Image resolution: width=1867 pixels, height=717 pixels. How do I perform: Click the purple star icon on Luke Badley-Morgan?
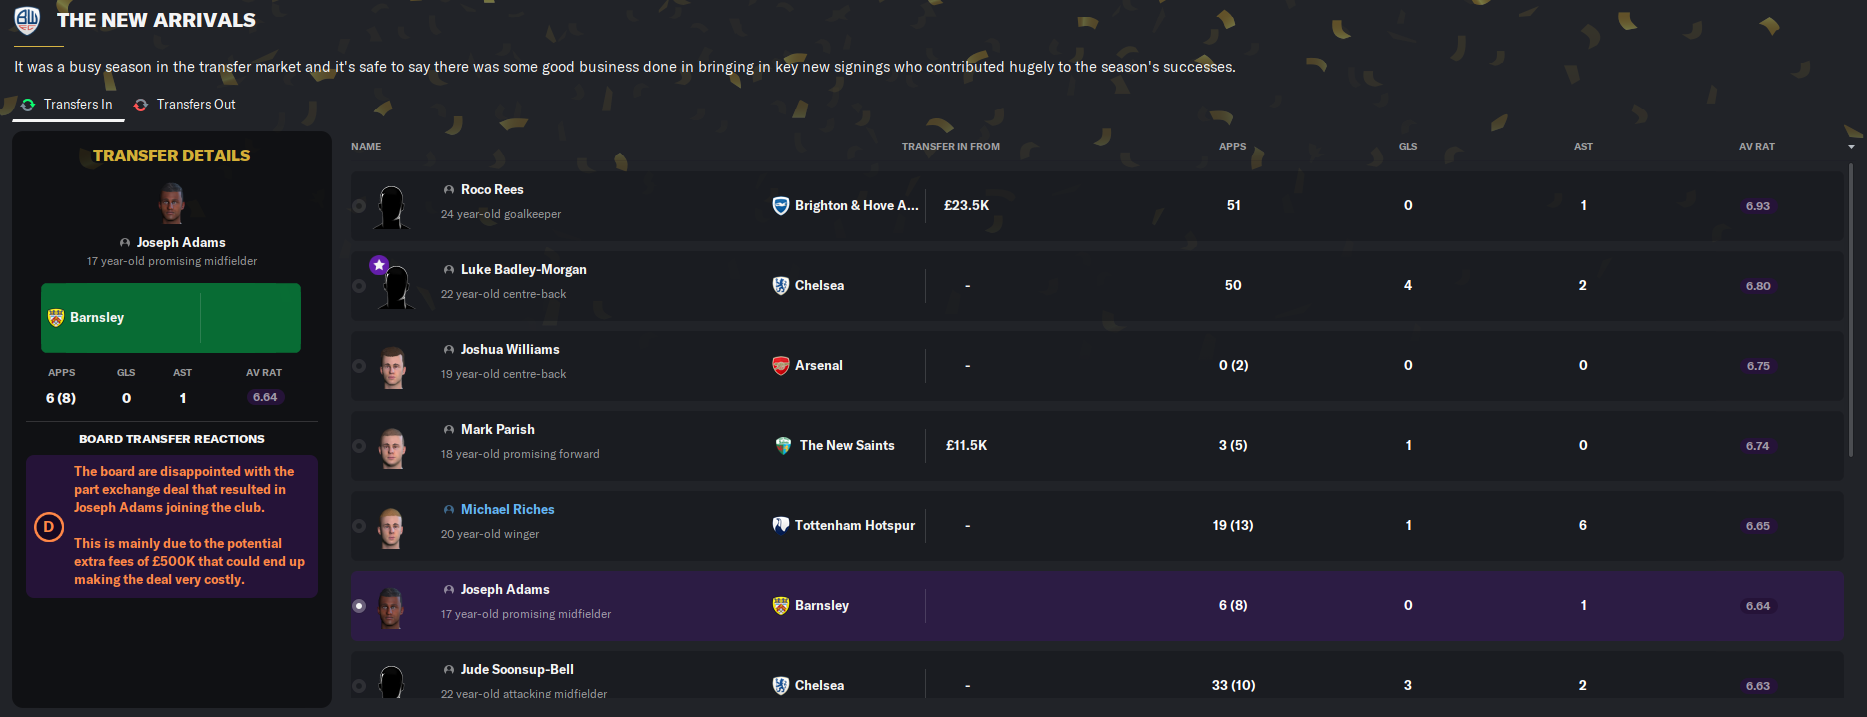pyautogui.click(x=379, y=265)
